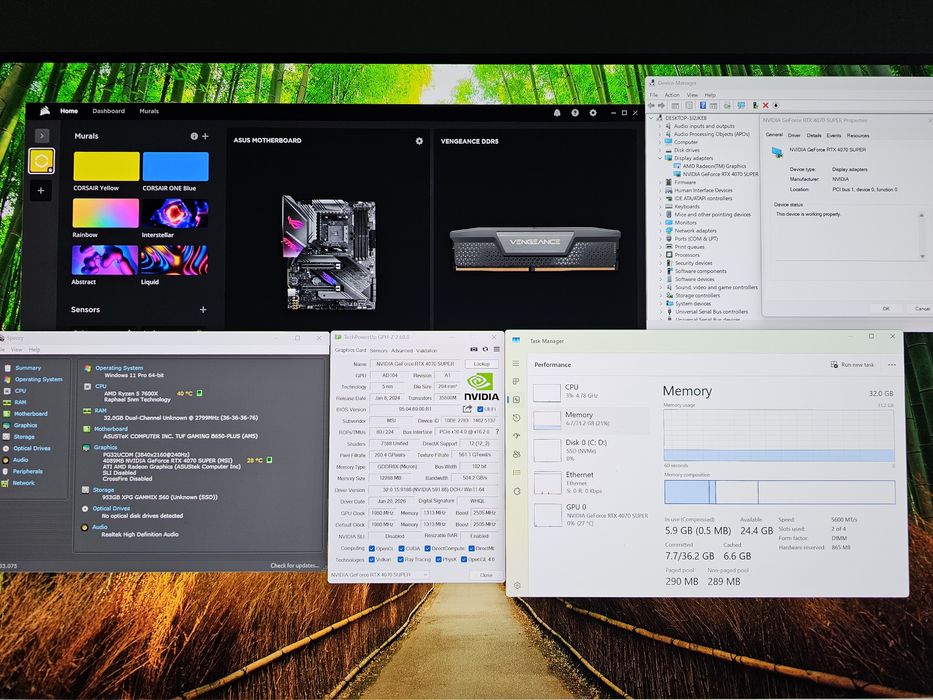The height and width of the screenshot is (700, 933).
Task: Export GPU BIOS with share icon
Action: click(467, 409)
